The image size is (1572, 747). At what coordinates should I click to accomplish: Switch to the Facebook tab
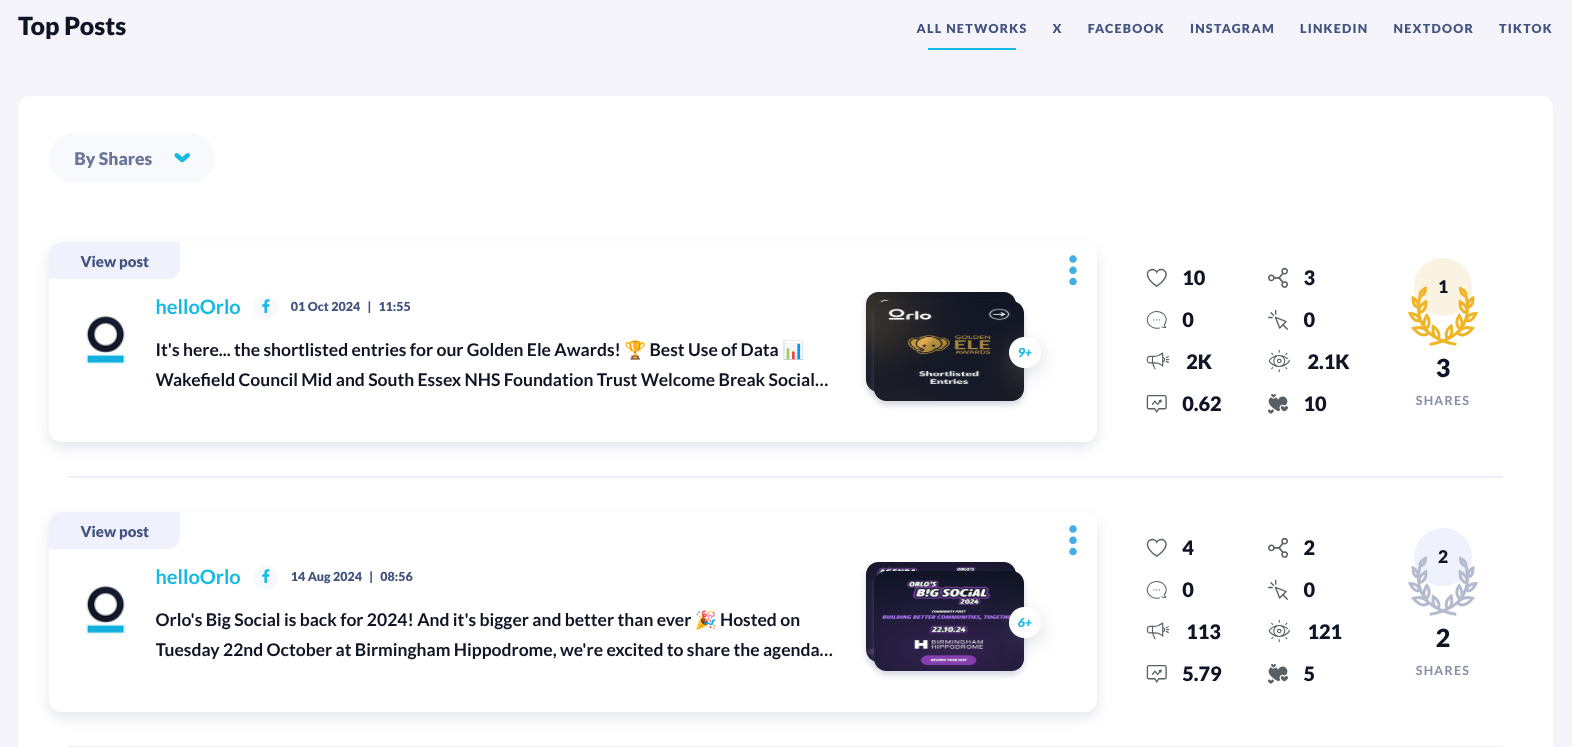coord(1125,29)
